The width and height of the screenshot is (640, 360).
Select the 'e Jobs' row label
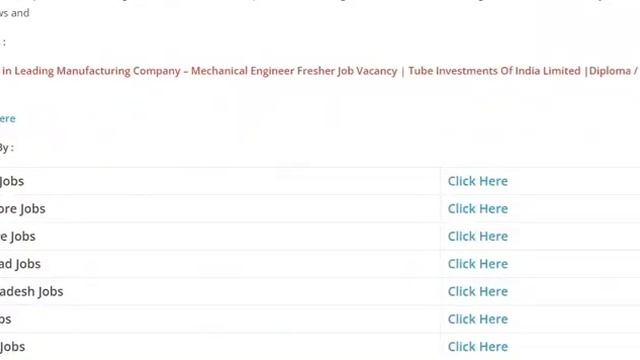(18, 237)
